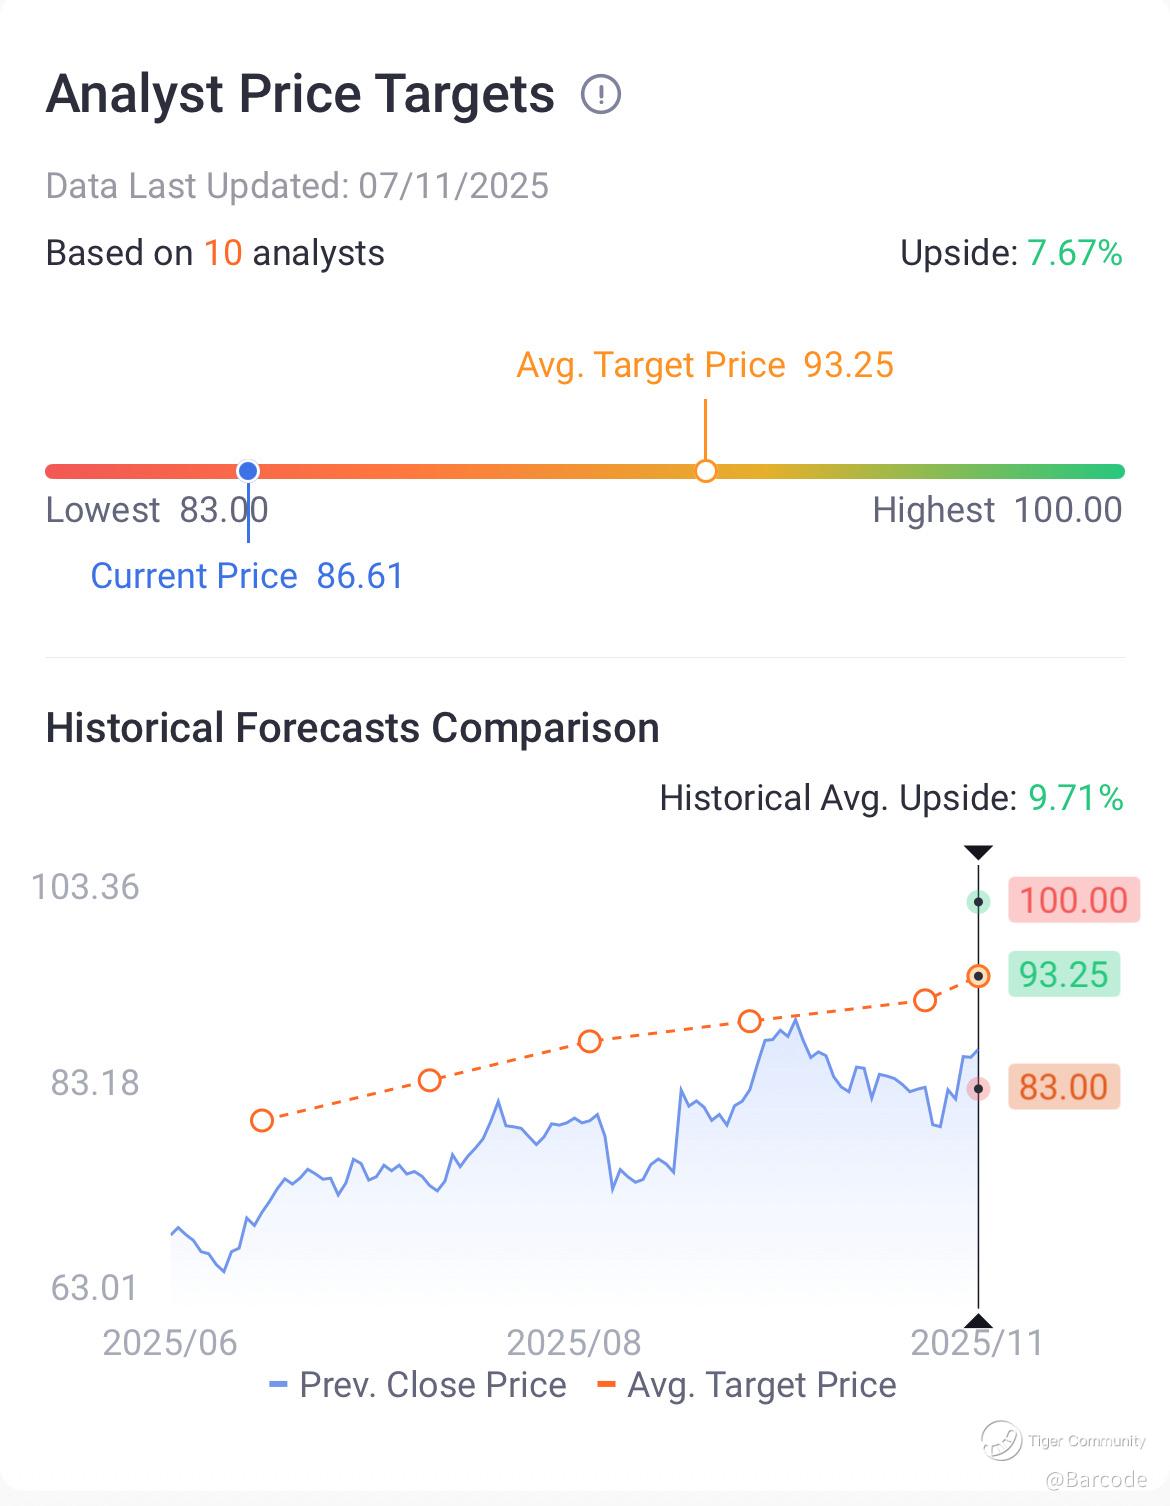Click the green dot at the highest target
1170x1506 pixels.
point(978,902)
